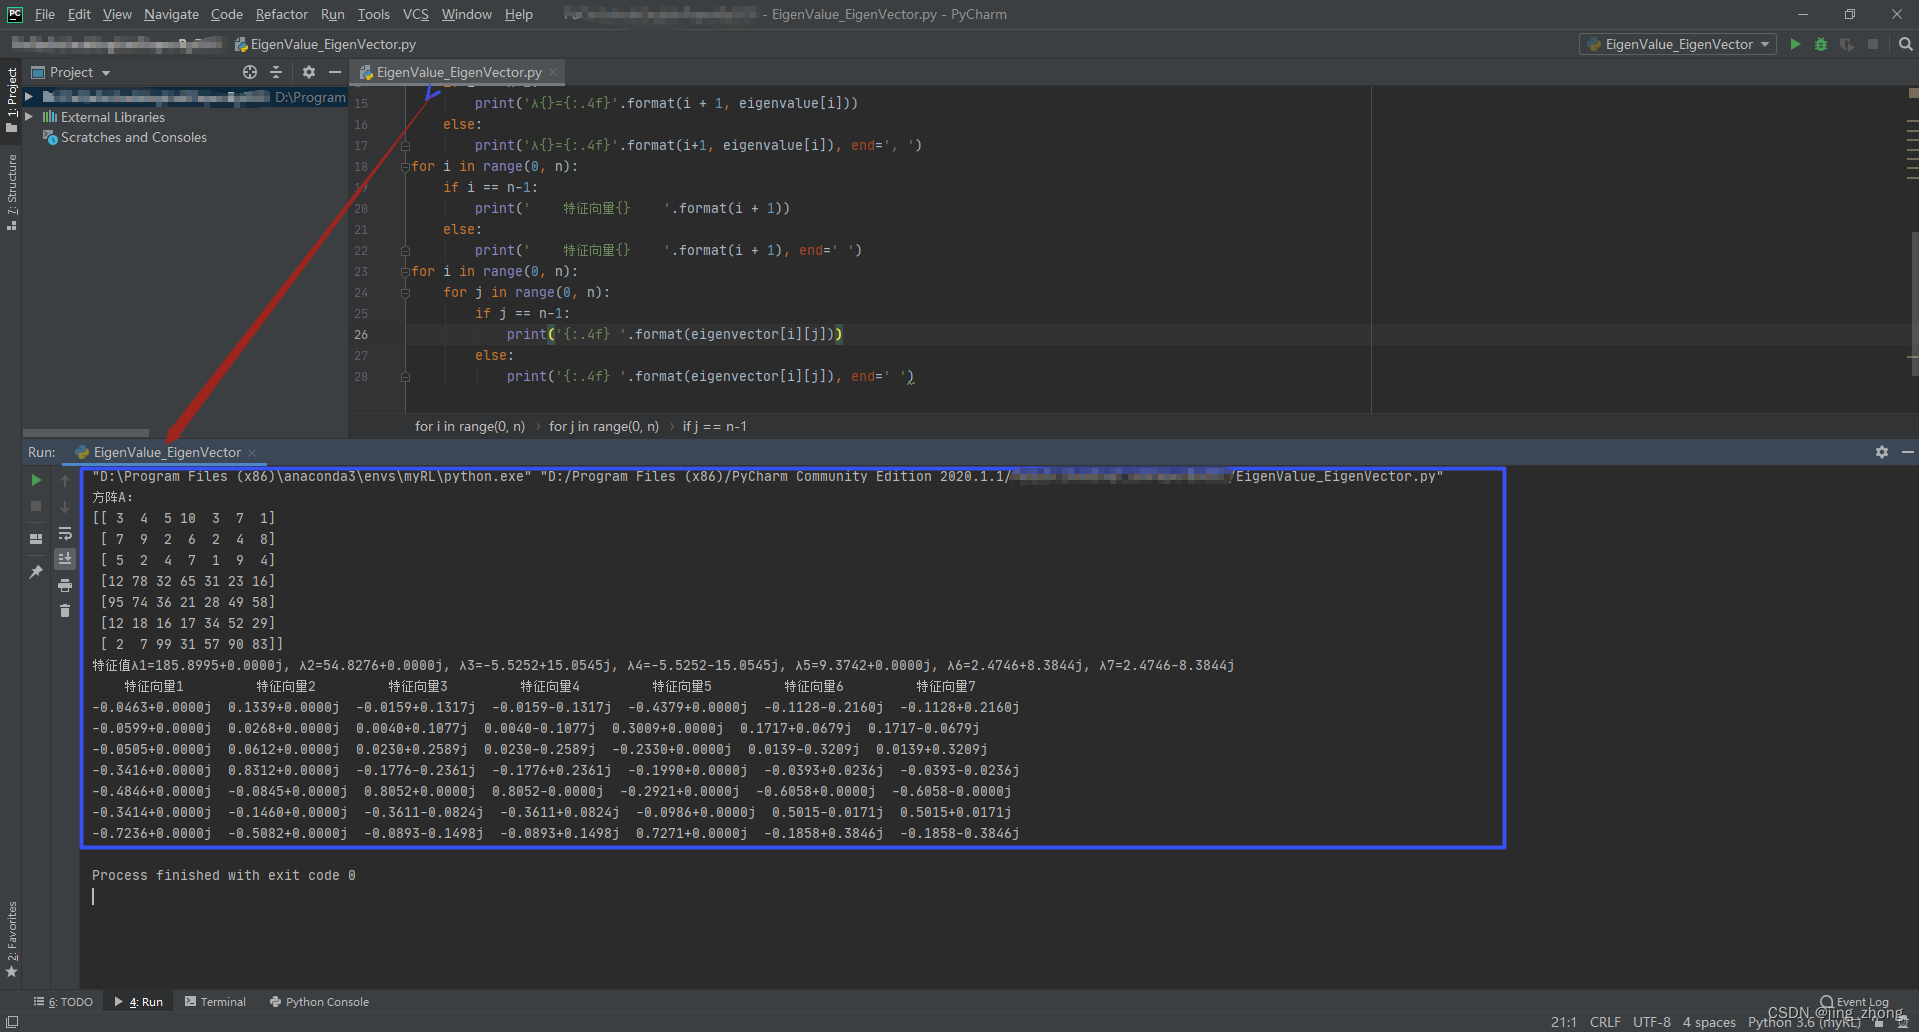
Task: Switch to the 4: Run tool tab
Action: click(x=139, y=1002)
